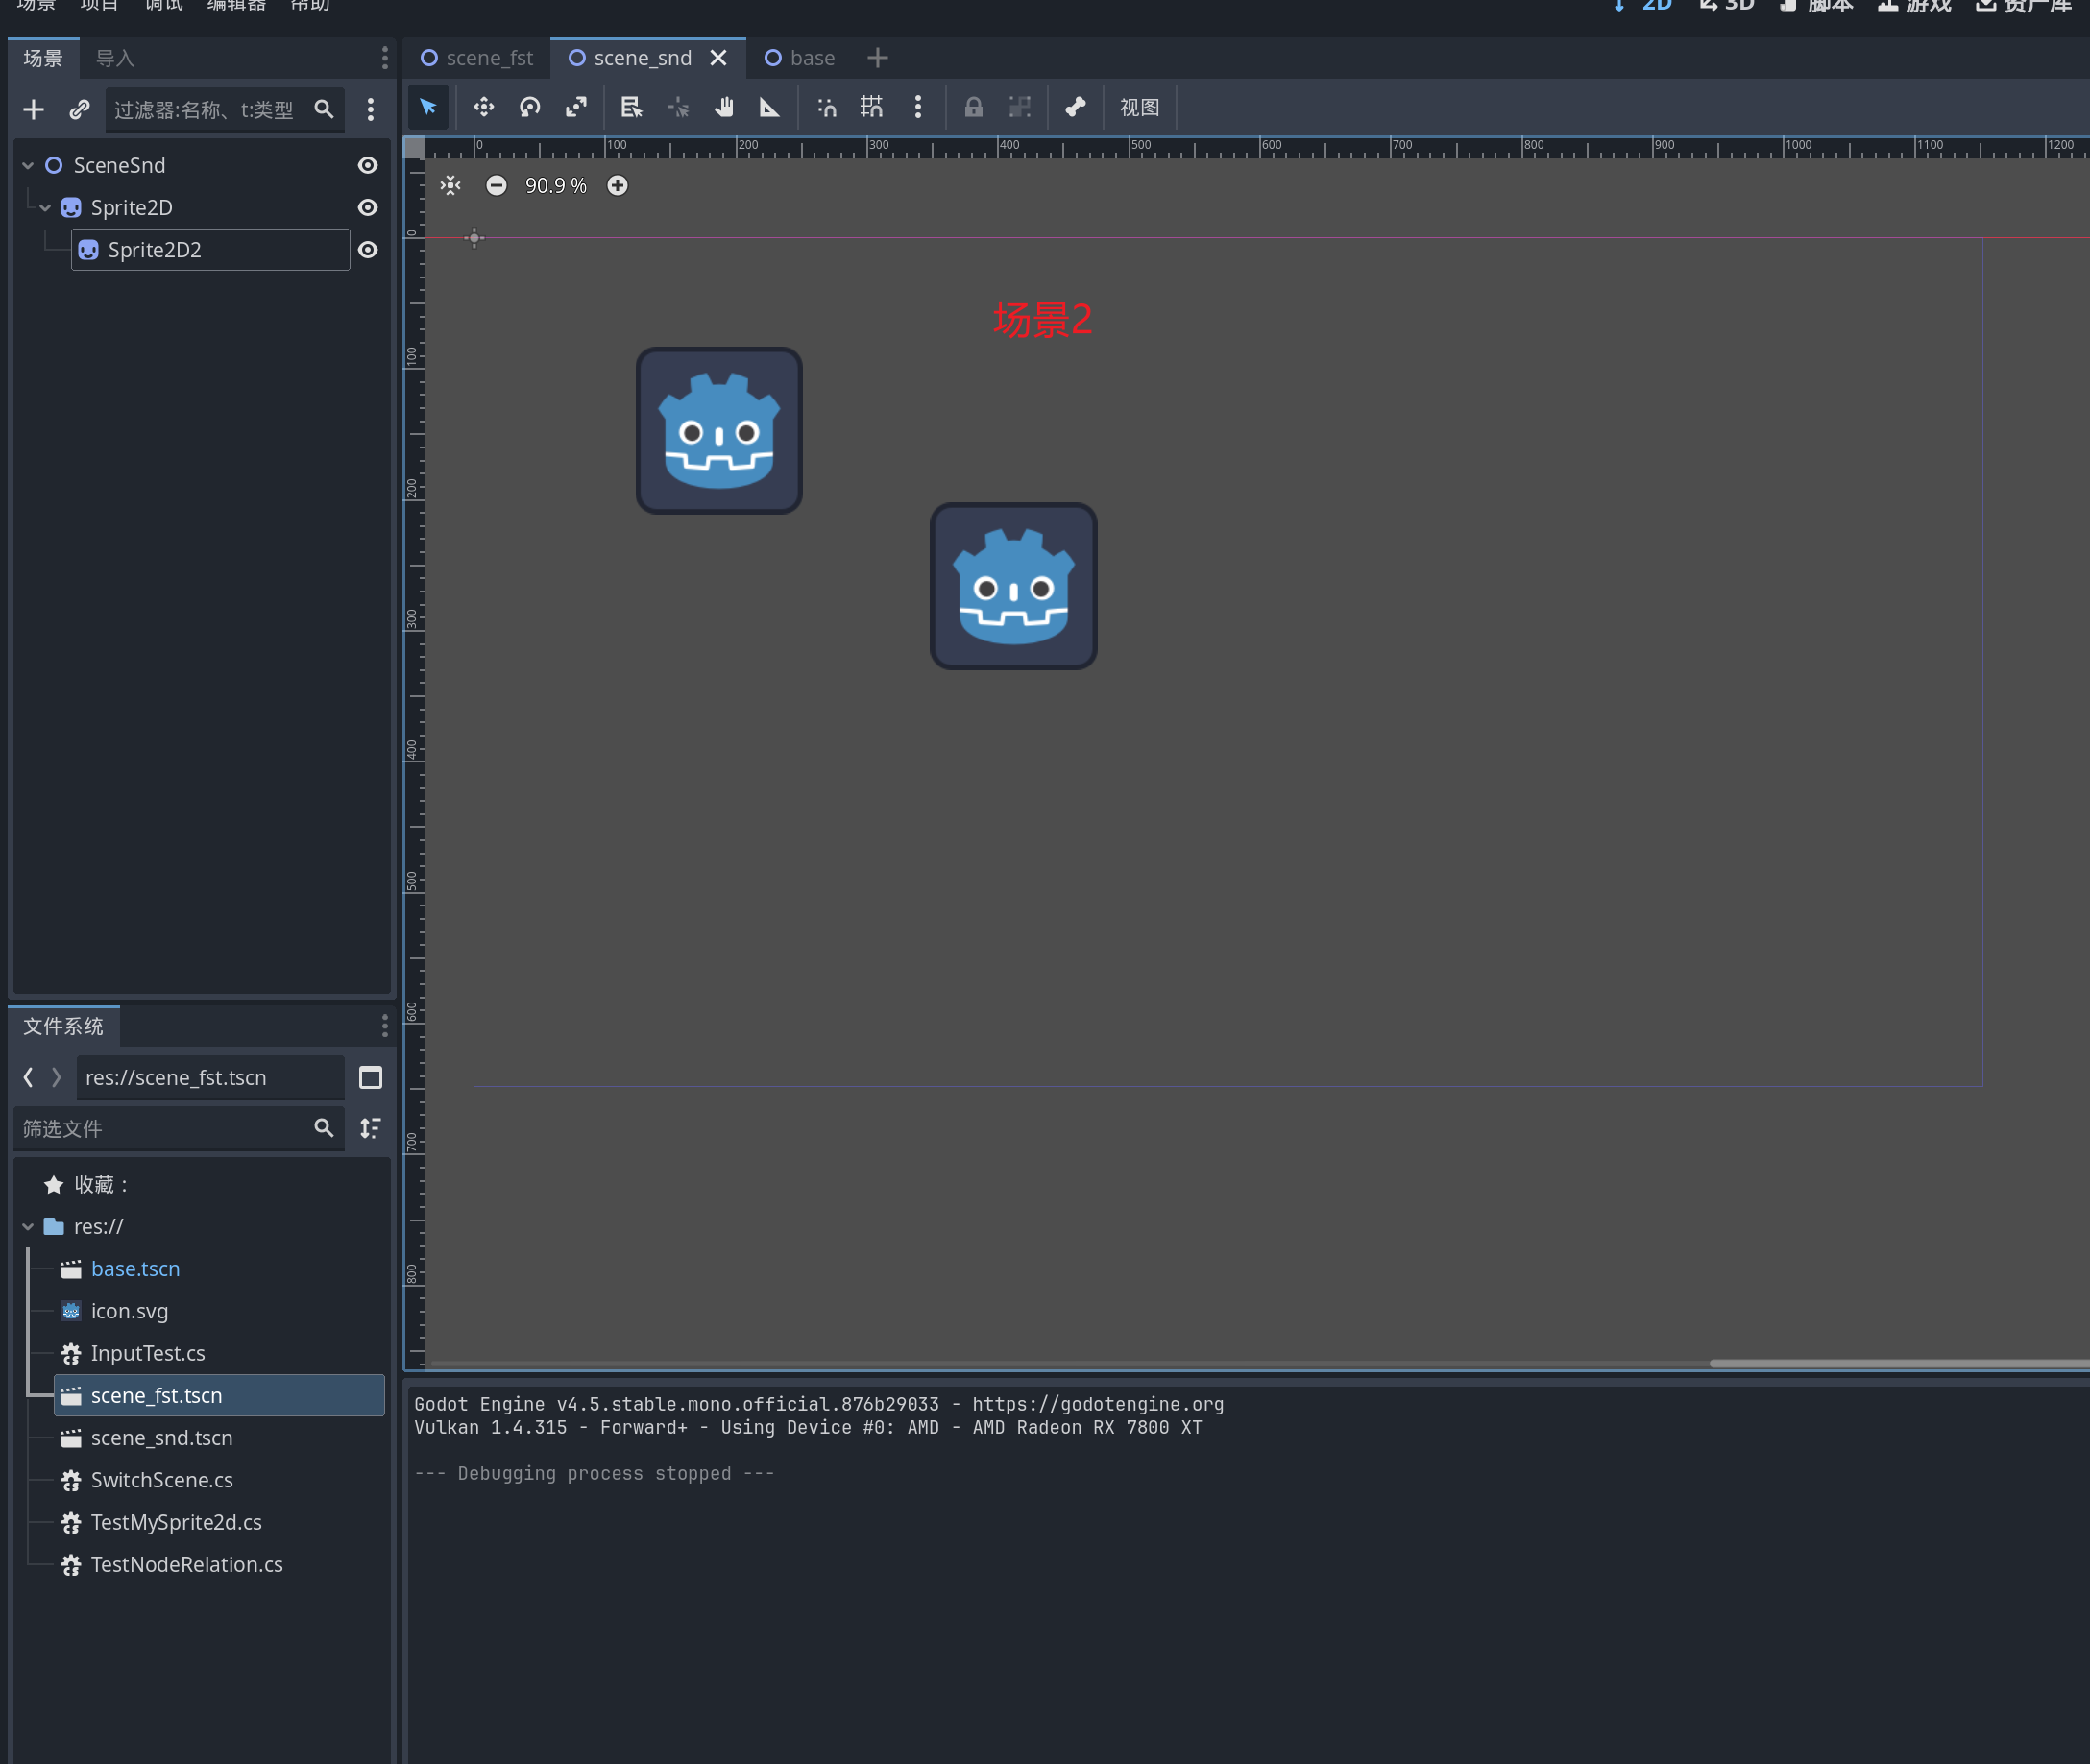The height and width of the screenshot is (1764, 2090).
Task: Instantiate a child scene via the link icon
Action: (80, 109)
